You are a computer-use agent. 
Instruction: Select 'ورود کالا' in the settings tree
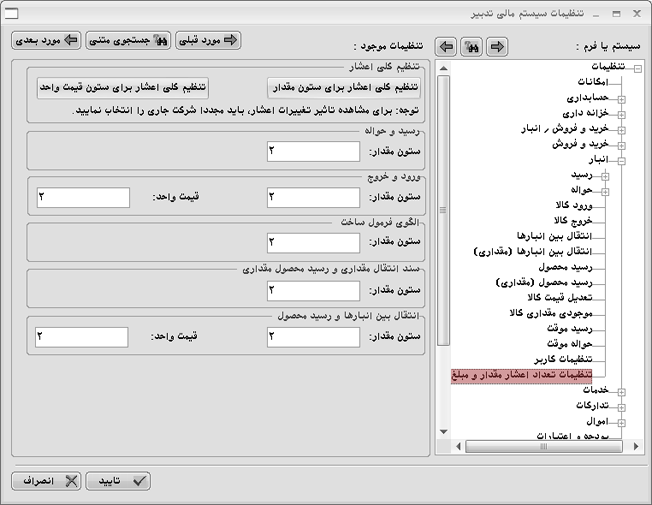(x=577, y=205)
